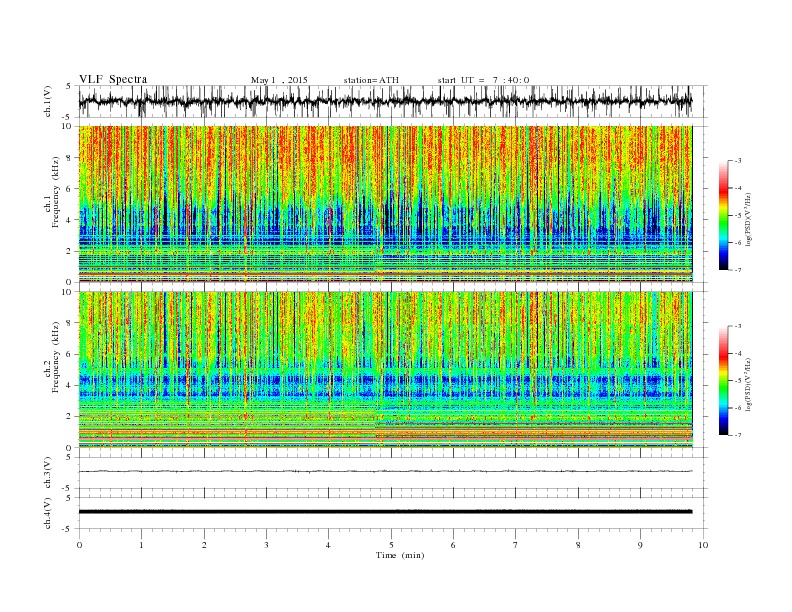Click the '7' tick on time axis
The height and width of the screenshot is (612, 792).
coord(516,545)
